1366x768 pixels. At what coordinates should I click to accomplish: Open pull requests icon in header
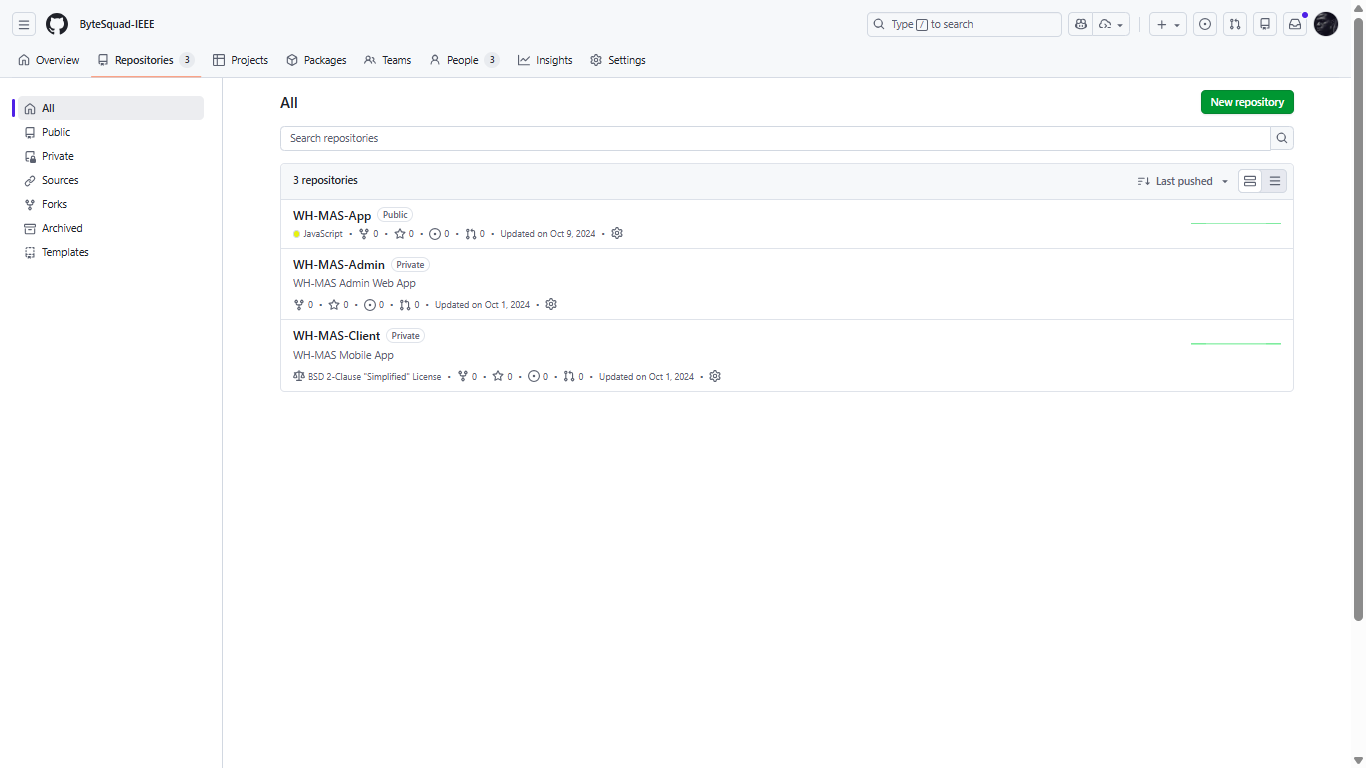pyautogui.click(x=1235, y=24)
